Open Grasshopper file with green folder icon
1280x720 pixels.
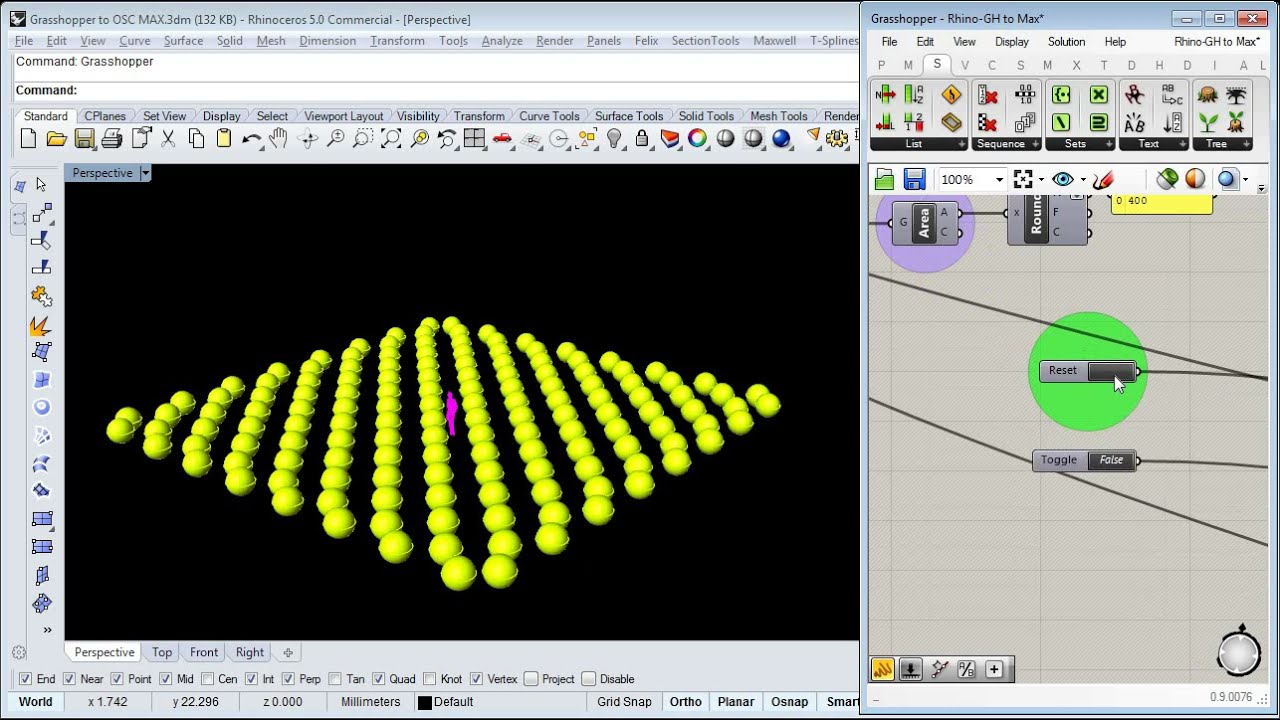coord(884,179)
